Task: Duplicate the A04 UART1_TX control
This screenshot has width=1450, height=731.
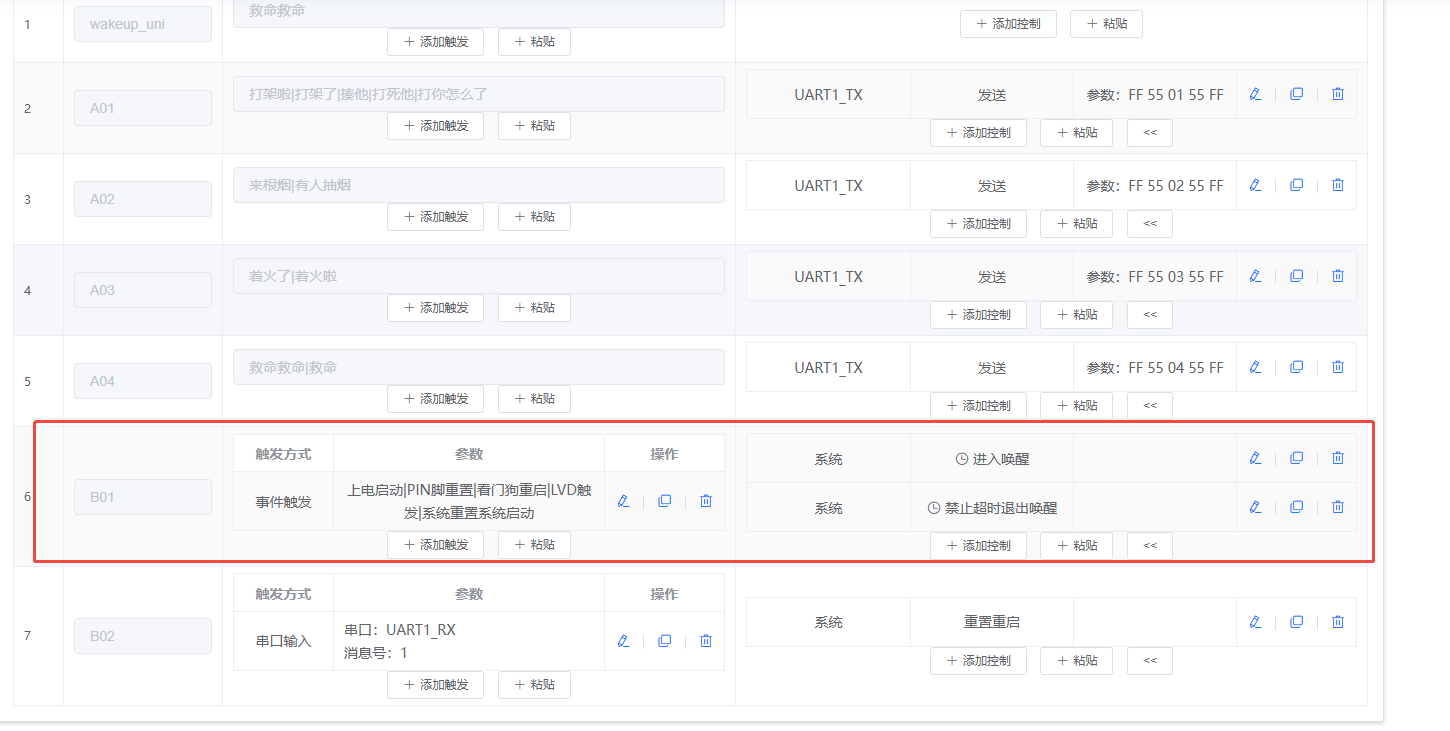Action: (1296, 366)
